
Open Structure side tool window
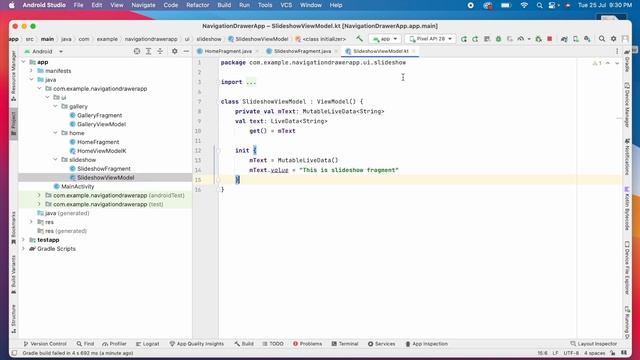13,318
